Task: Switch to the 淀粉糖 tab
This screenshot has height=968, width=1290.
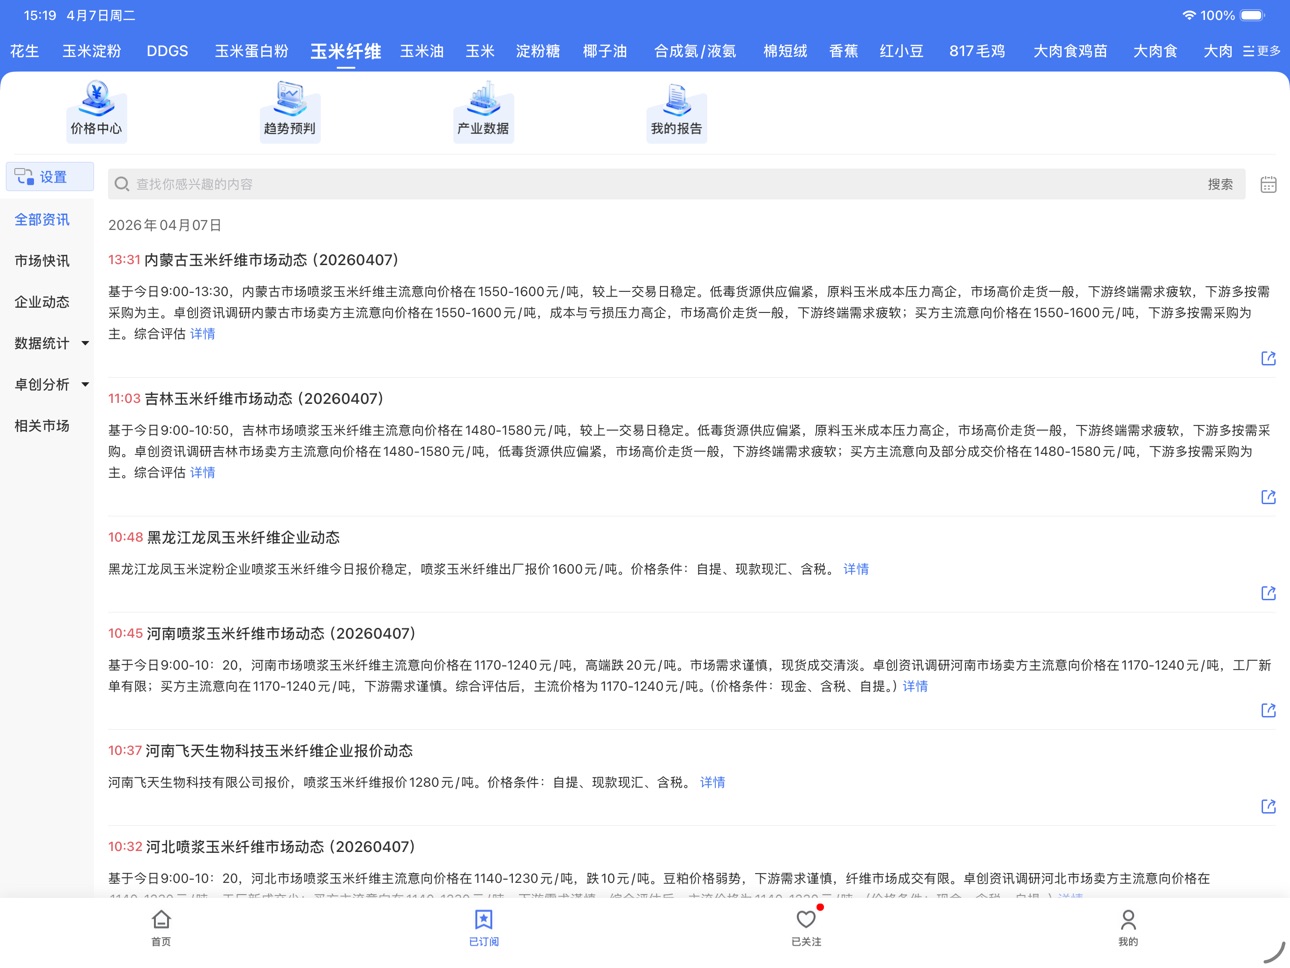Action: (x=538, y=51)
